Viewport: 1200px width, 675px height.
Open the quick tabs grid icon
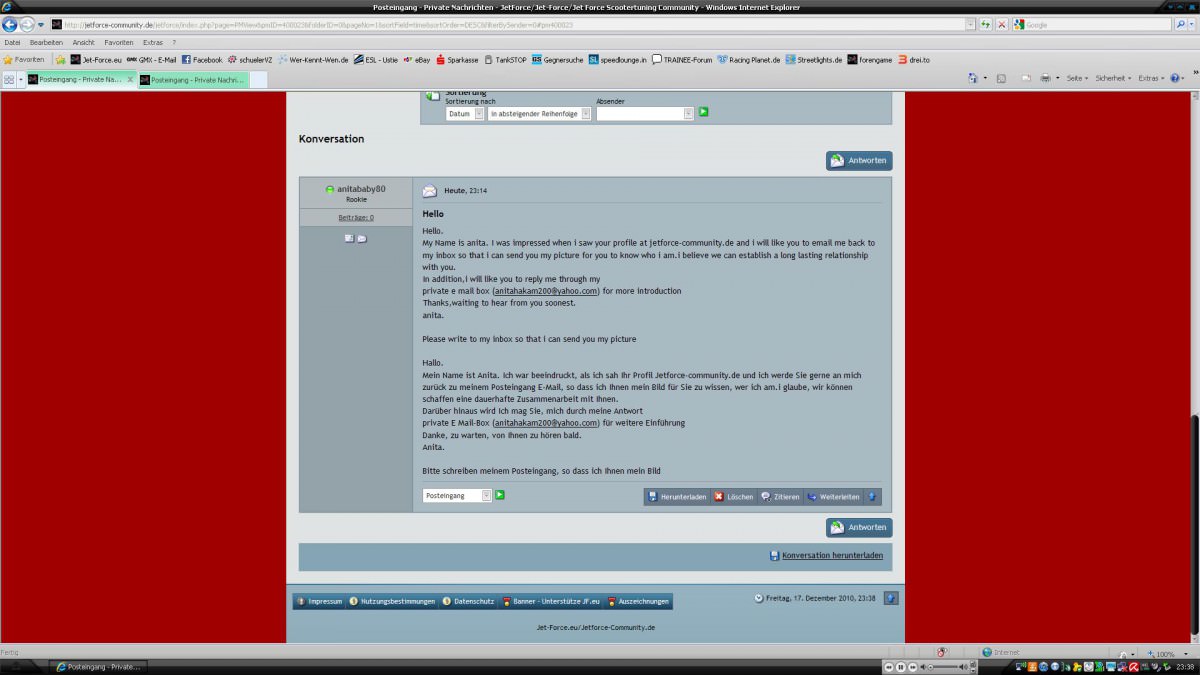point(10,79)
